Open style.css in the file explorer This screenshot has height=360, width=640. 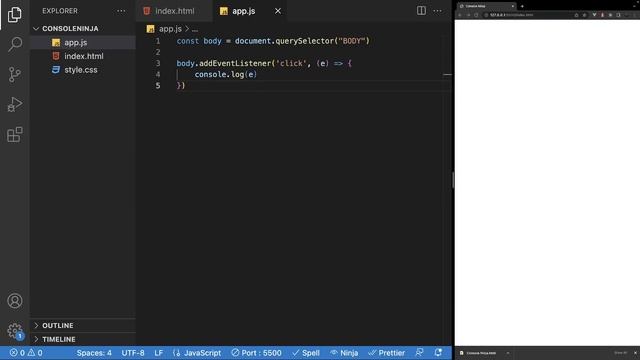pos(83,70)
